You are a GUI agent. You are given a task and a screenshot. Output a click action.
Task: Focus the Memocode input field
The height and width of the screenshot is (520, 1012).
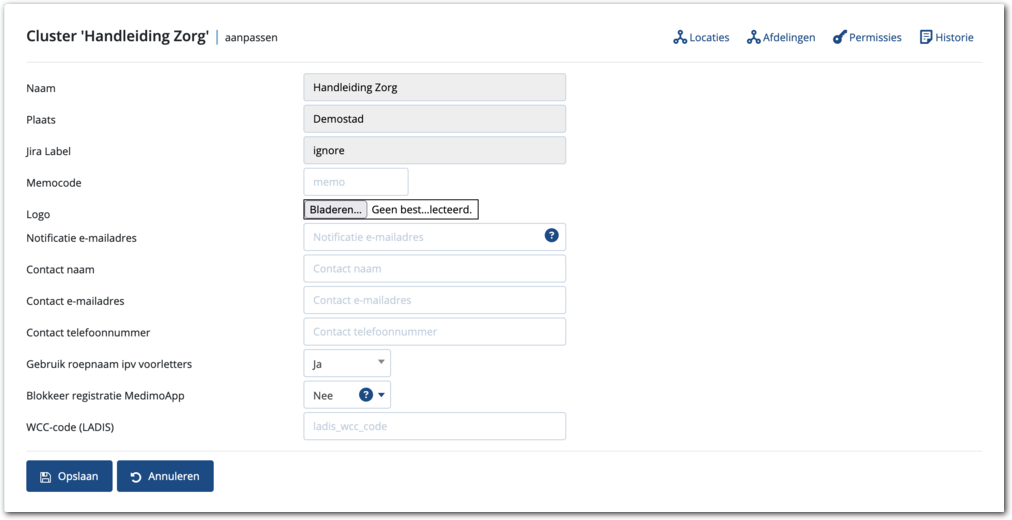click(x=355, y=182)
